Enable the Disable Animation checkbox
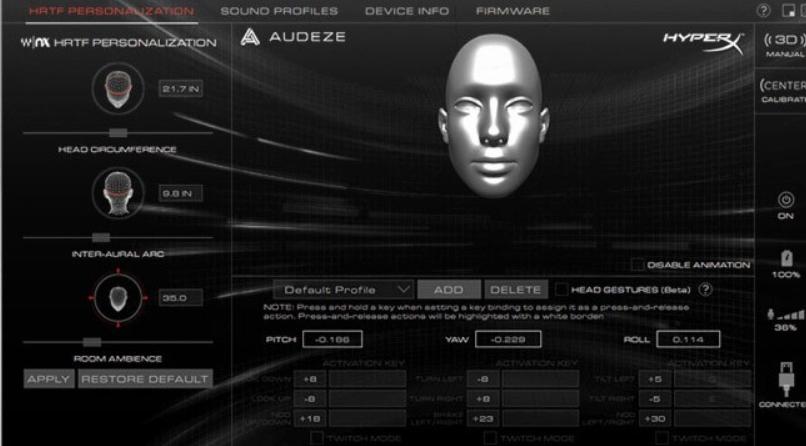This screenshot has width=806, height=446. (x=637, y=265)
